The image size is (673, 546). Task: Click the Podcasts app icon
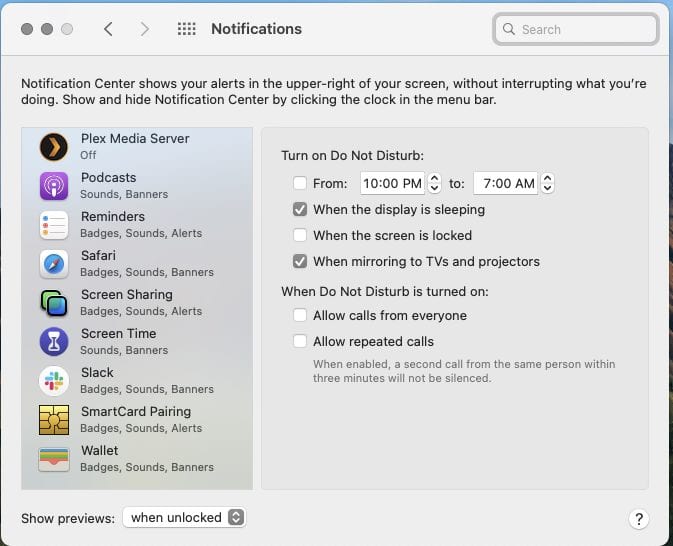coord(53,186)
